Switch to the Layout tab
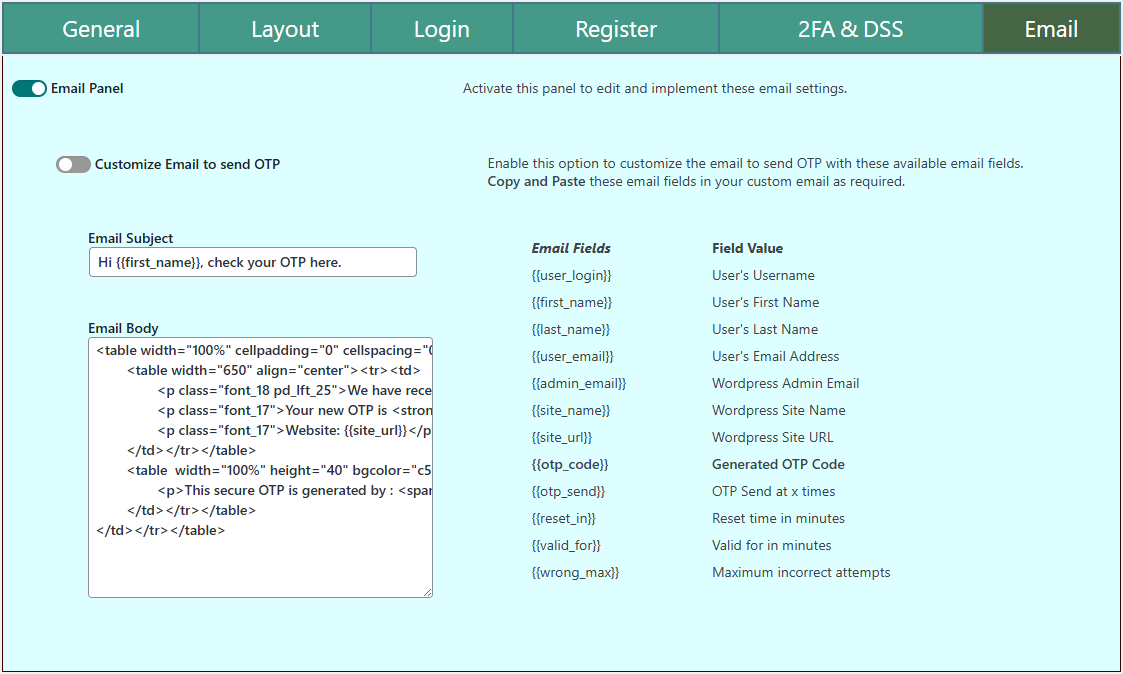This screenshot has height=674, width=1123. [285, 29]
